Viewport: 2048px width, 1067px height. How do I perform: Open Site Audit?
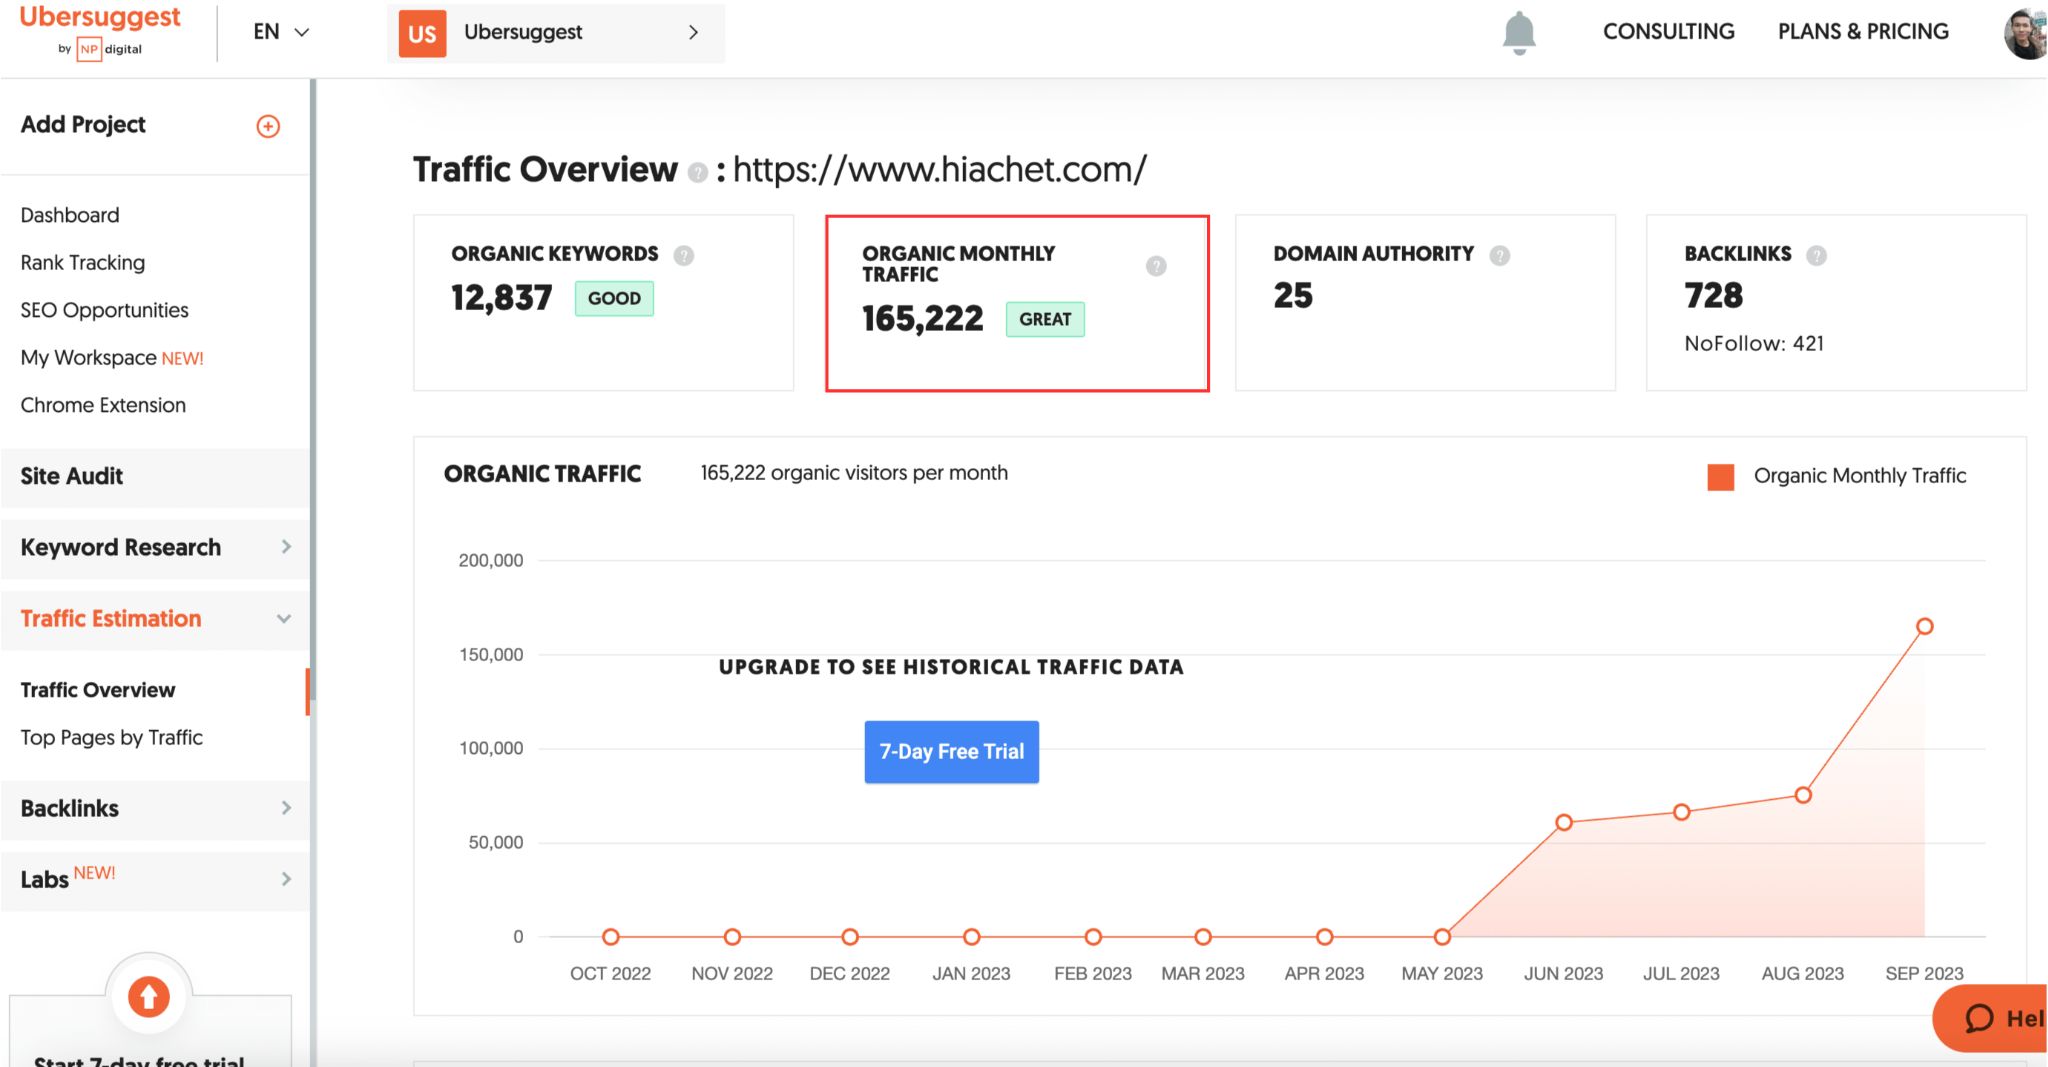tap(155, 477)
